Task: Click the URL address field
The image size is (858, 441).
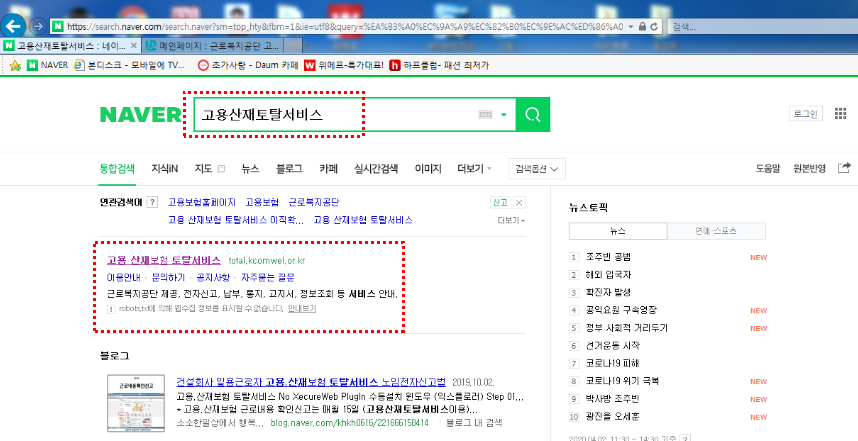Action: tap(345, 26)
